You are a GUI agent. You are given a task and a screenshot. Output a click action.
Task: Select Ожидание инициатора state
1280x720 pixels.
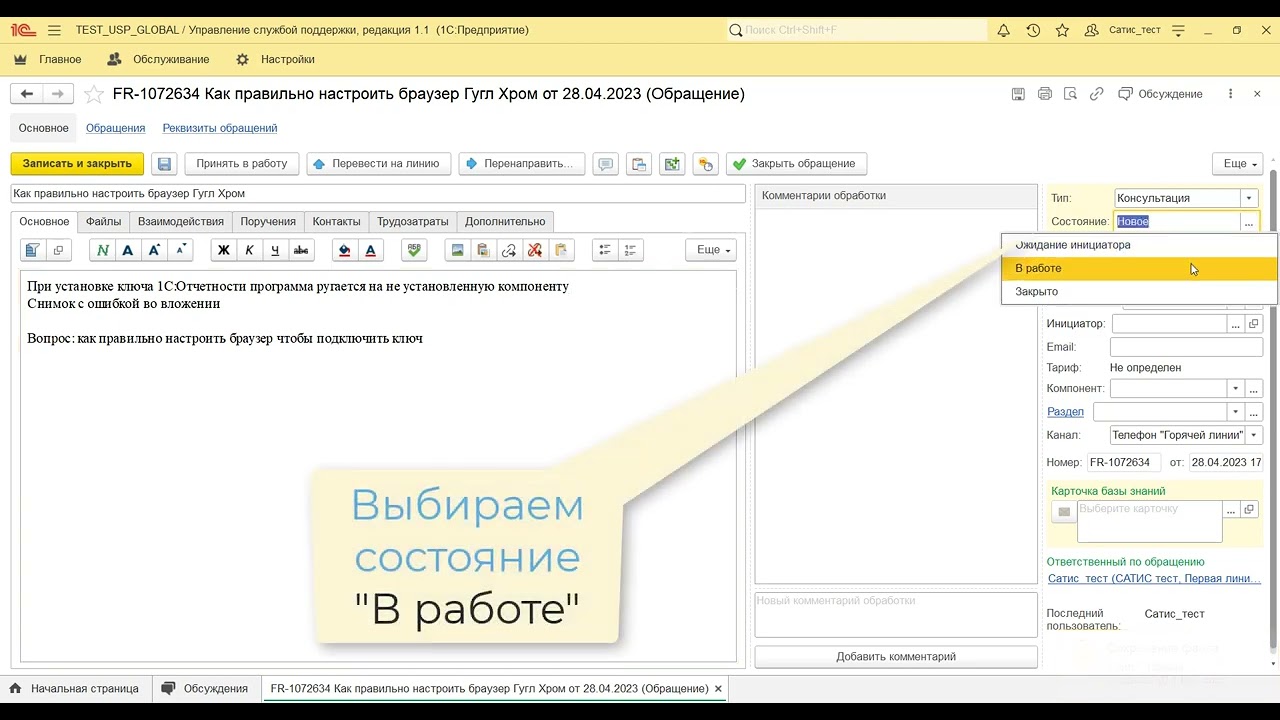(x=1139, y=245)
